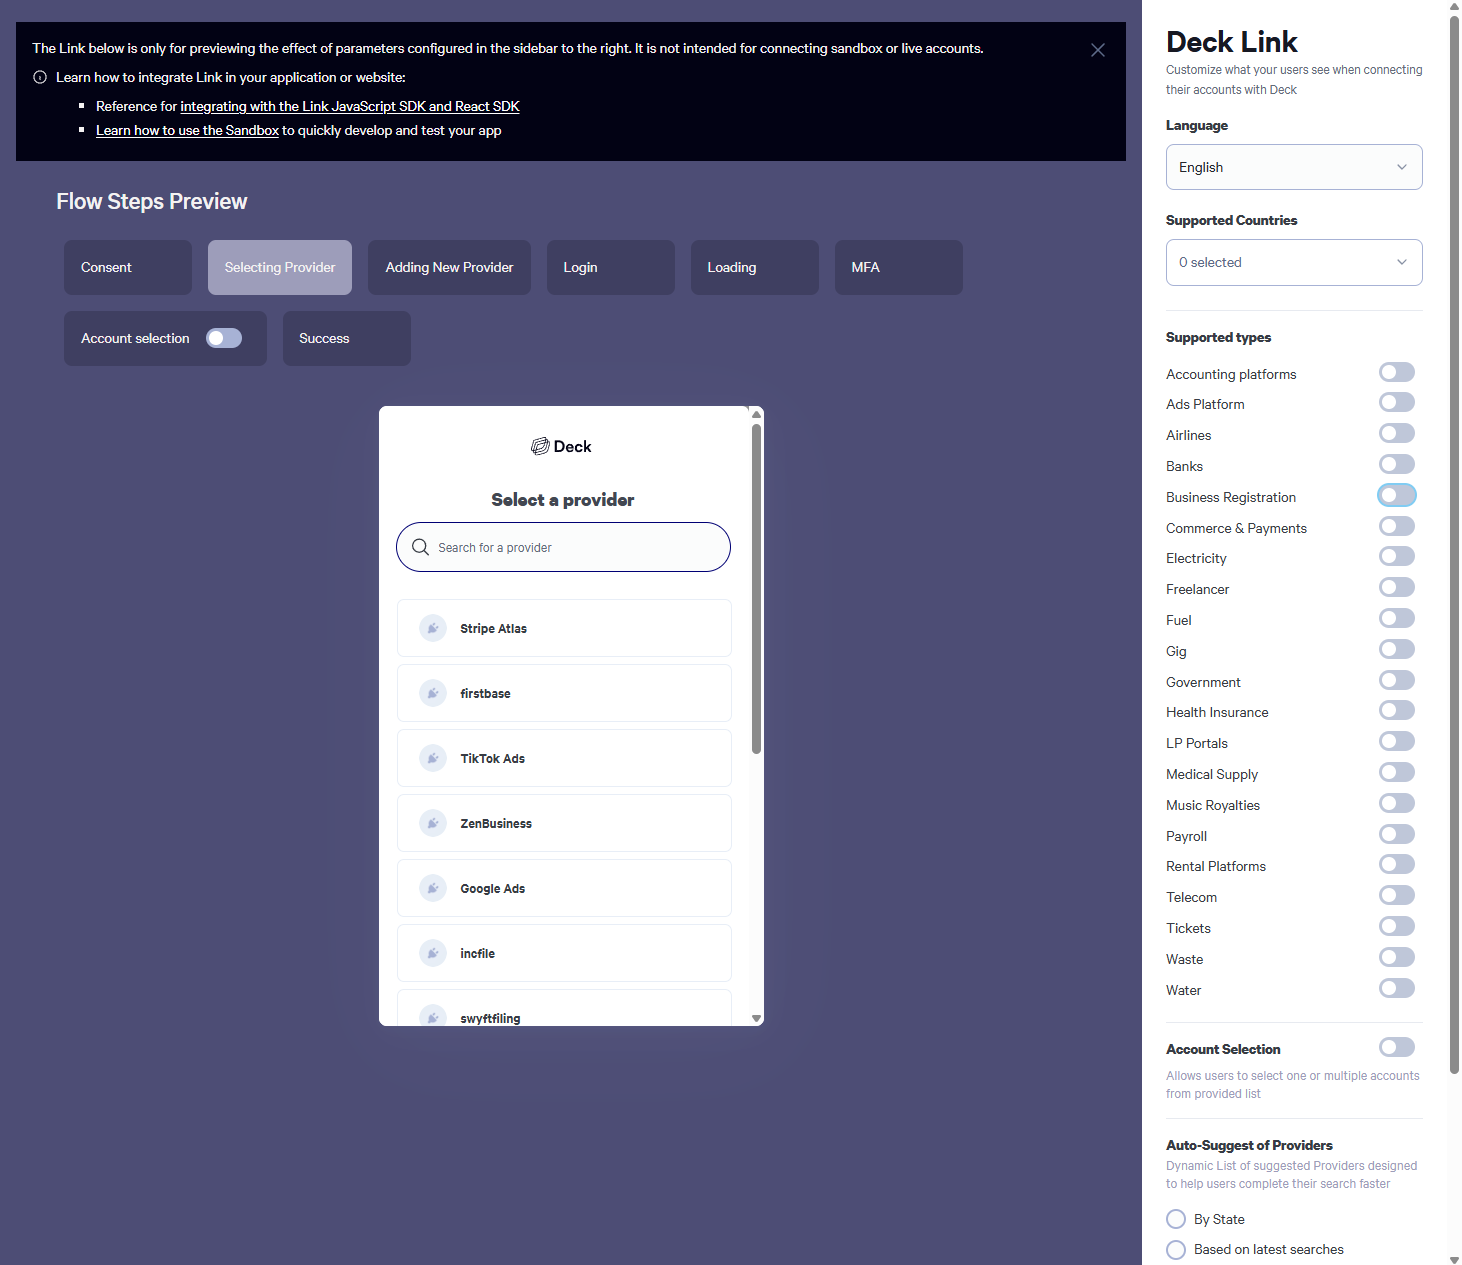The width and height of the screenshot is (1462, 1265).
Task: Toggle Account selection switch in flow steps
Action: pyautogui.click(x=224, y=338)
